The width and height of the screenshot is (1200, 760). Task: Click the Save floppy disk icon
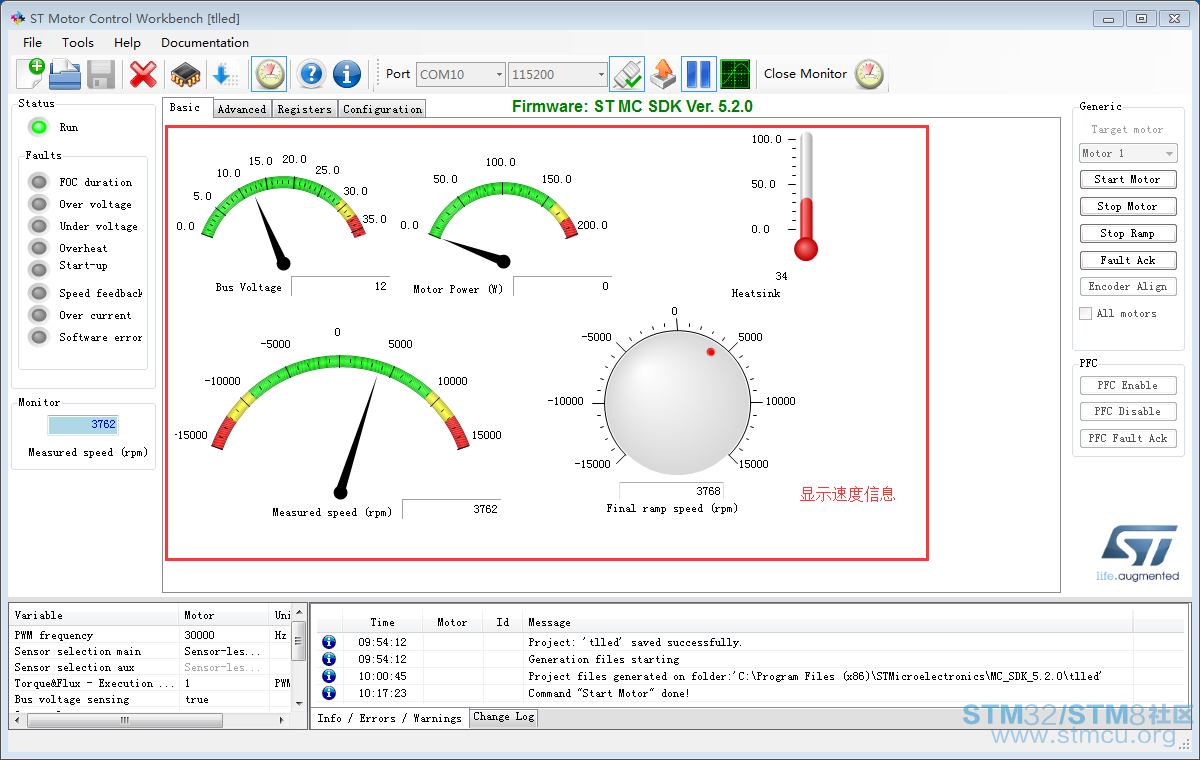pos(101,74)
